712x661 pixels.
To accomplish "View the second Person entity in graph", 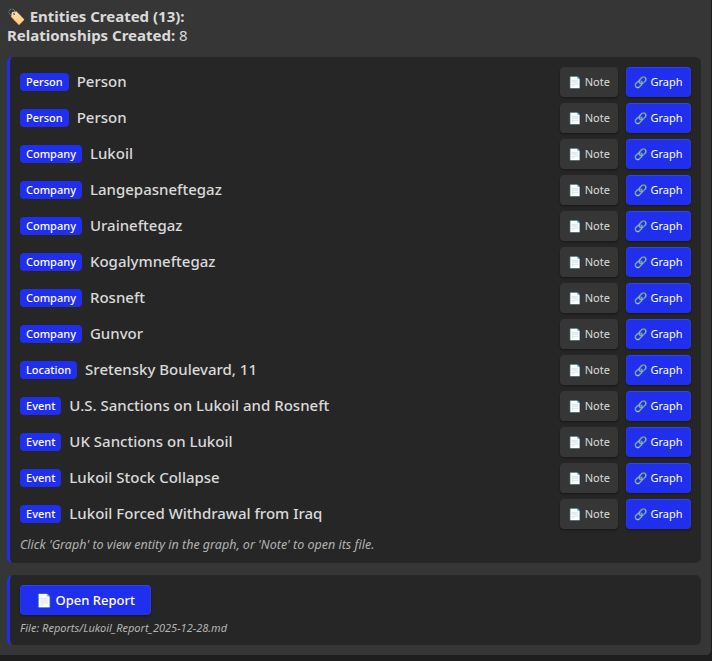I will tap(658, 118).
